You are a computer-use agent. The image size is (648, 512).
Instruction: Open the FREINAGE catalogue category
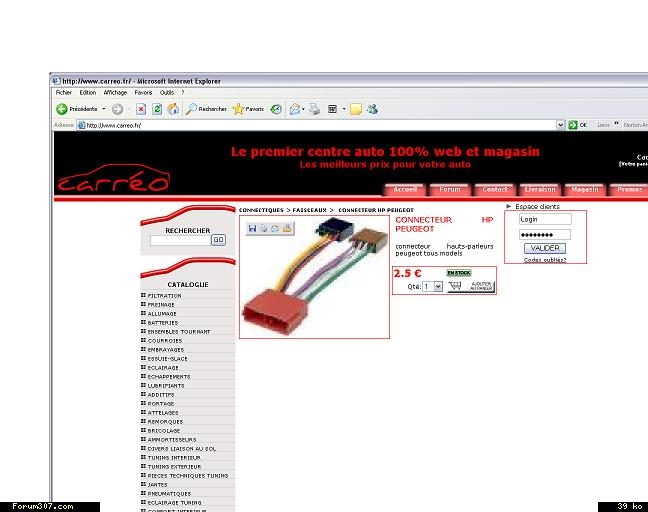(162, 305)
